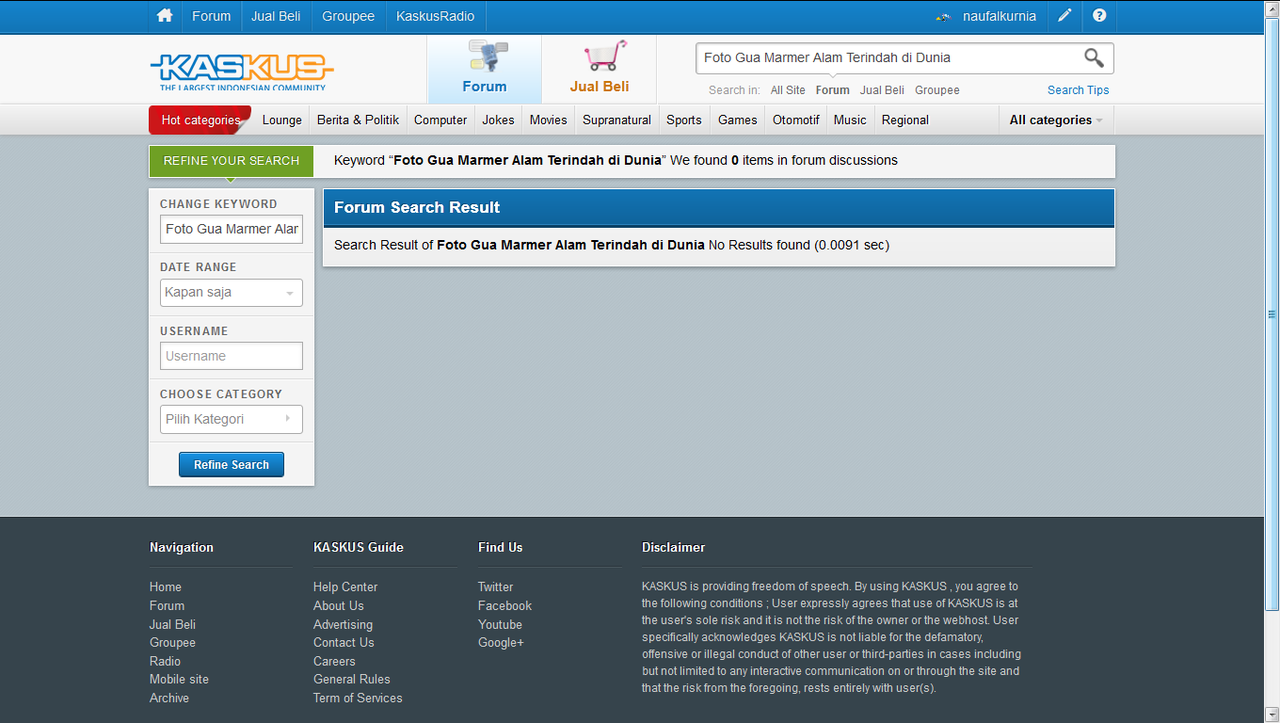Open the Careers link
Screen dimensions: 1280x723
coord(335,662)
